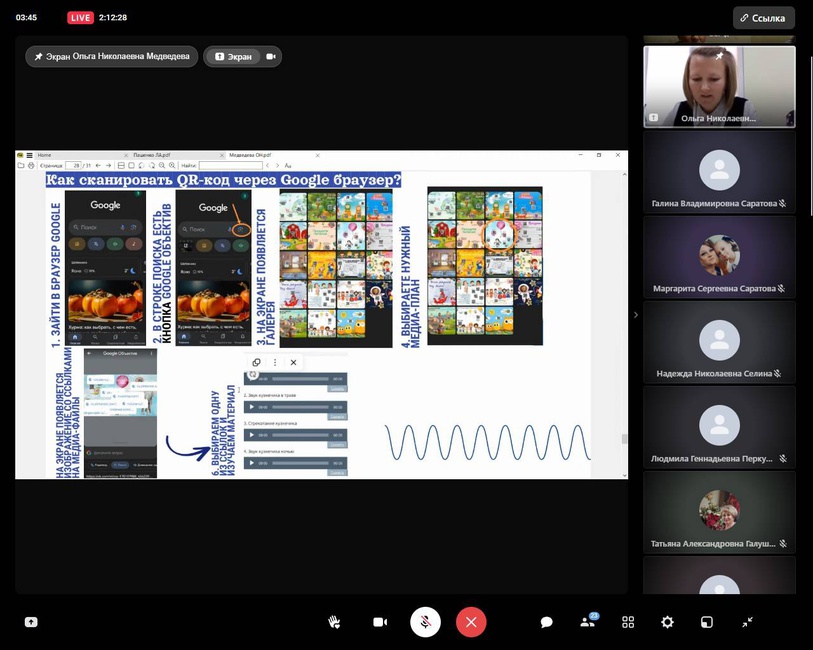813x650 pixels.
Task: Raise hand using the hand icon
Action: [334, 621]
